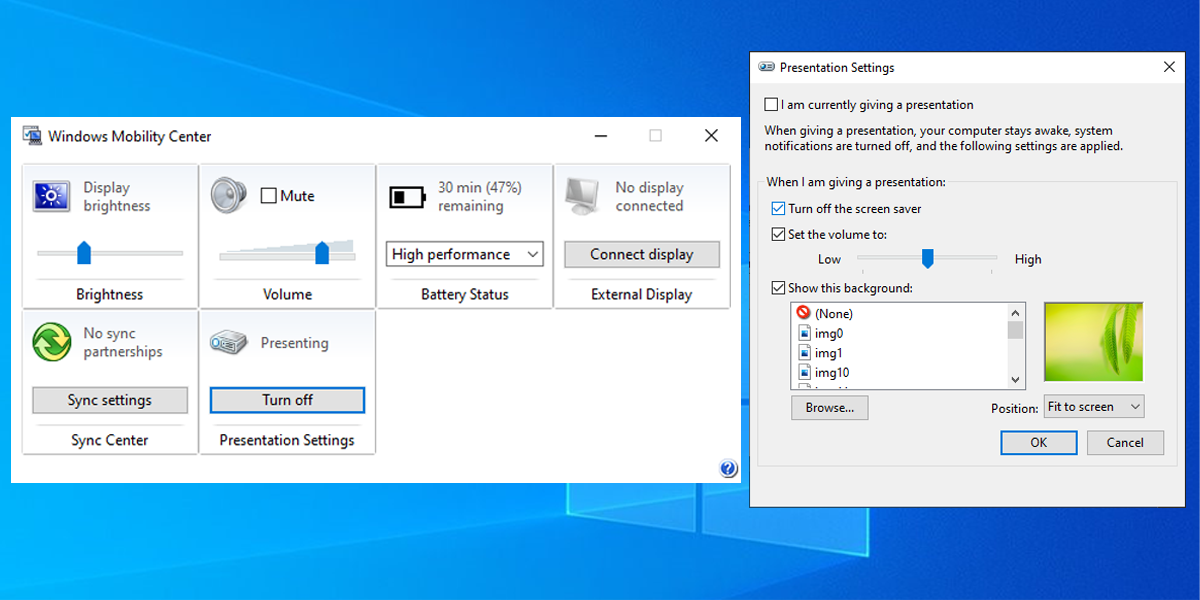Image resolution: width=1200 pixels, height=600 pixels.
Task: Minimize the Windows Mobility Center window
Action: [x=600, y=136]
